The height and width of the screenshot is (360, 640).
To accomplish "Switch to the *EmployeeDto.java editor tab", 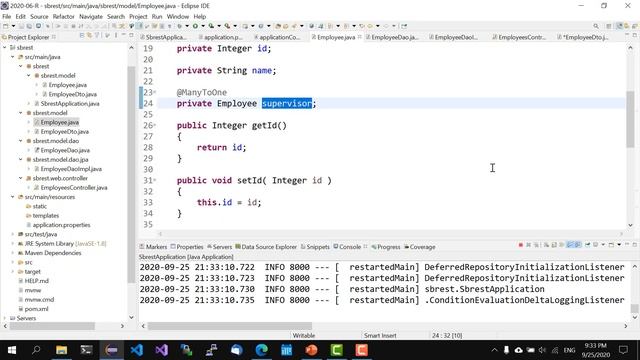I will [583, 37].
